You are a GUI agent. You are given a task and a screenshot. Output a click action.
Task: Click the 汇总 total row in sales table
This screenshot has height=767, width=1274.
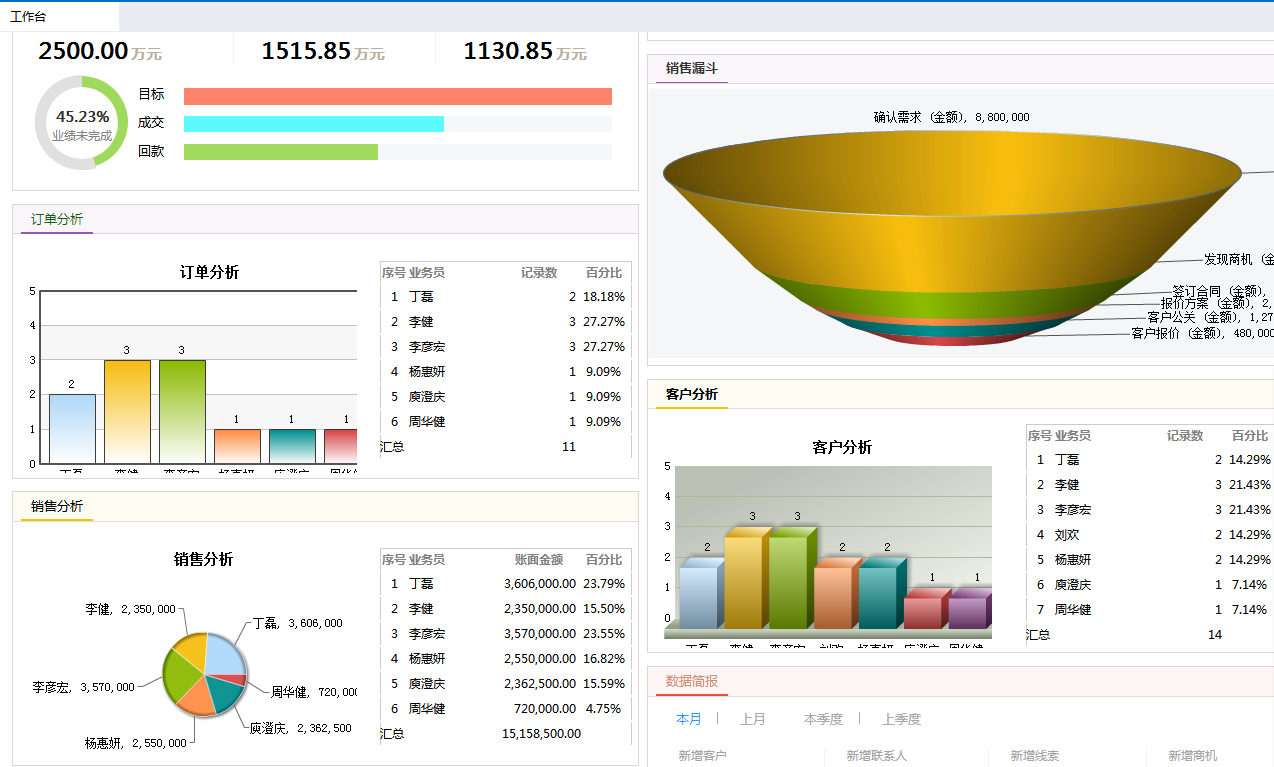coord(470,733)
